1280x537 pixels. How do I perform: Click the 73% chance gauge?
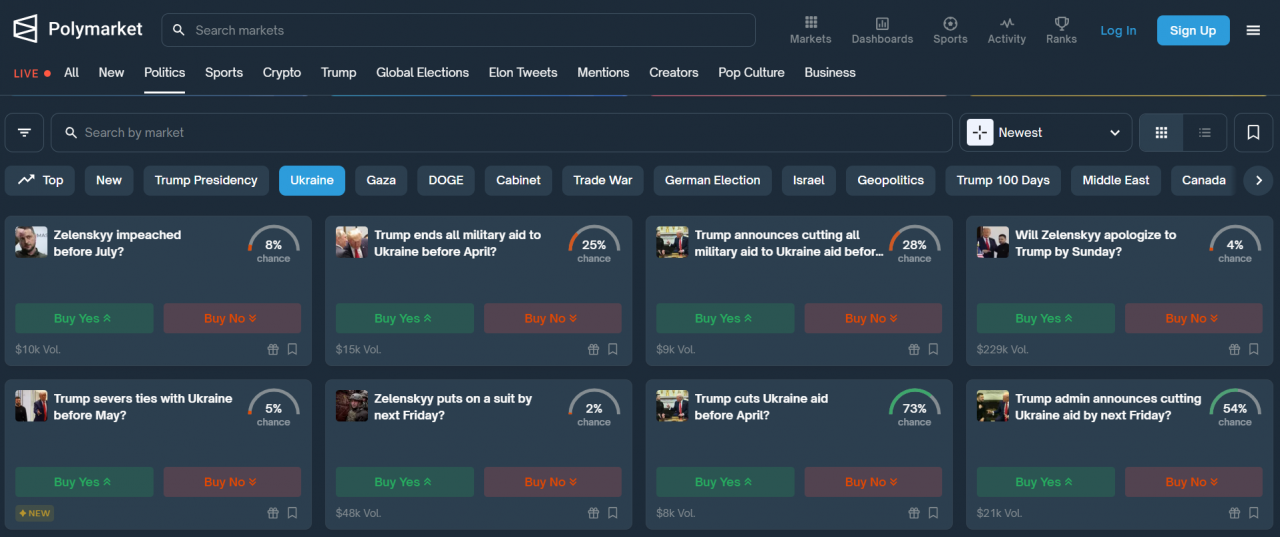(x=914, y=408)
